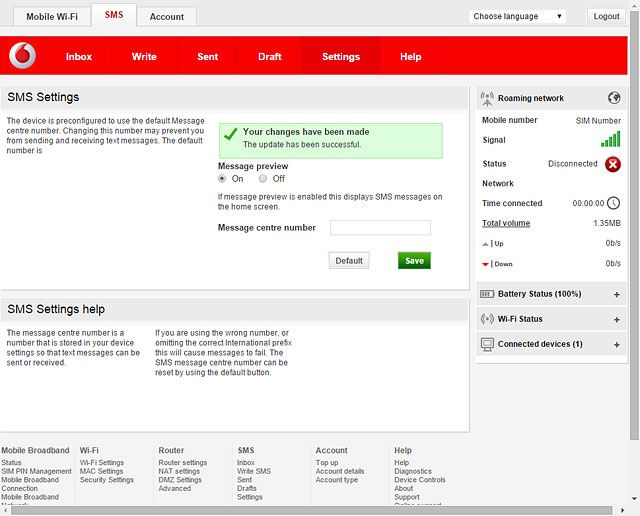640x516 pixels.
Task: Click the battery status icon
Action: [488, 294]
